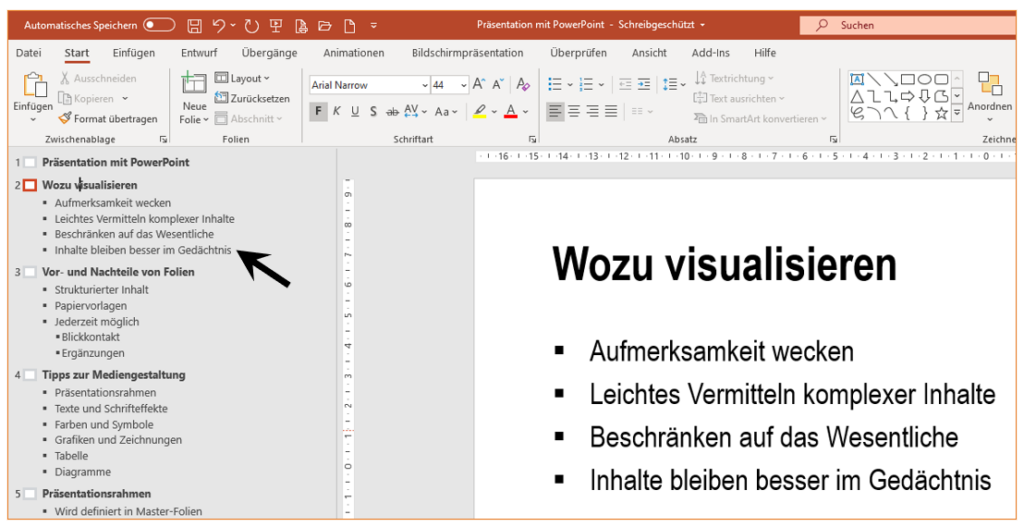Click Zurücksetzen in Folien group
The image size is (1024, 527).
coord(252,99)
